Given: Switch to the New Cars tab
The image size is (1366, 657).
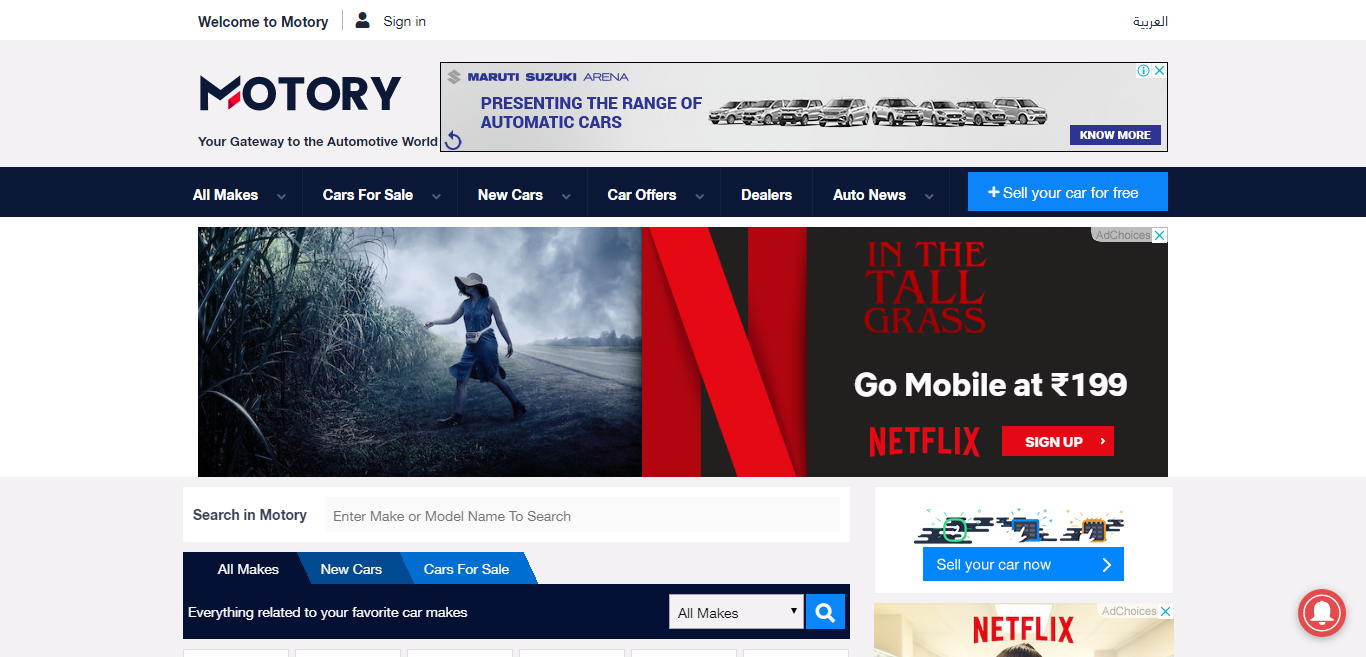Looking at the screenshot, I should pyautogui.click(x=351, y=569).
